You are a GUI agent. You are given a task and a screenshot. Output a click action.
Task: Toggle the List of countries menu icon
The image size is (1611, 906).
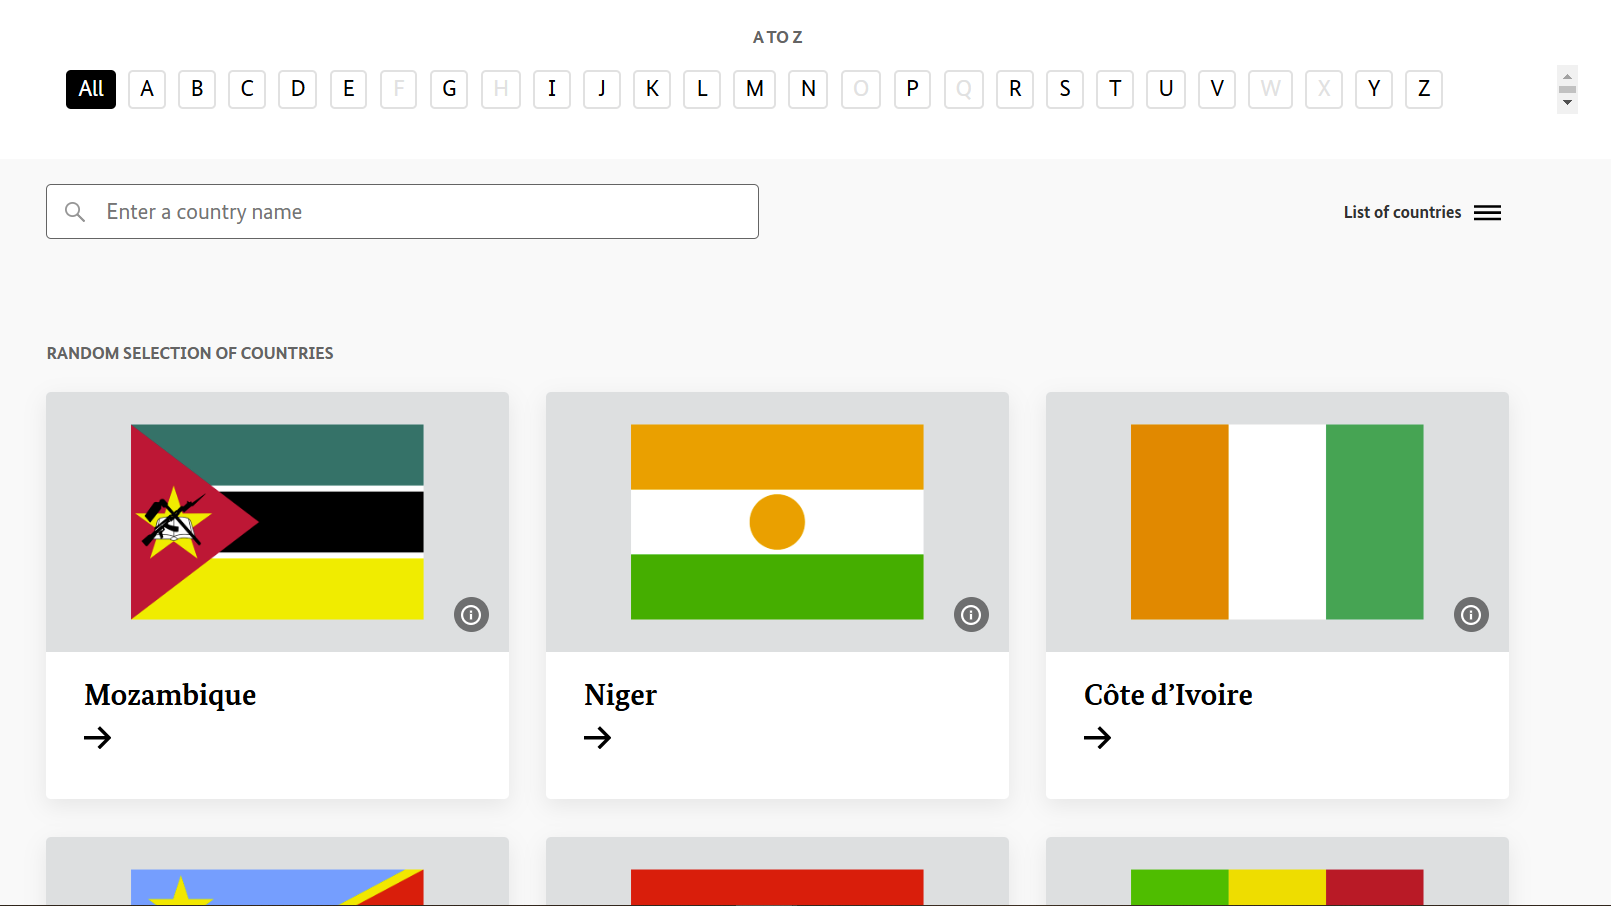(1487, 212)
